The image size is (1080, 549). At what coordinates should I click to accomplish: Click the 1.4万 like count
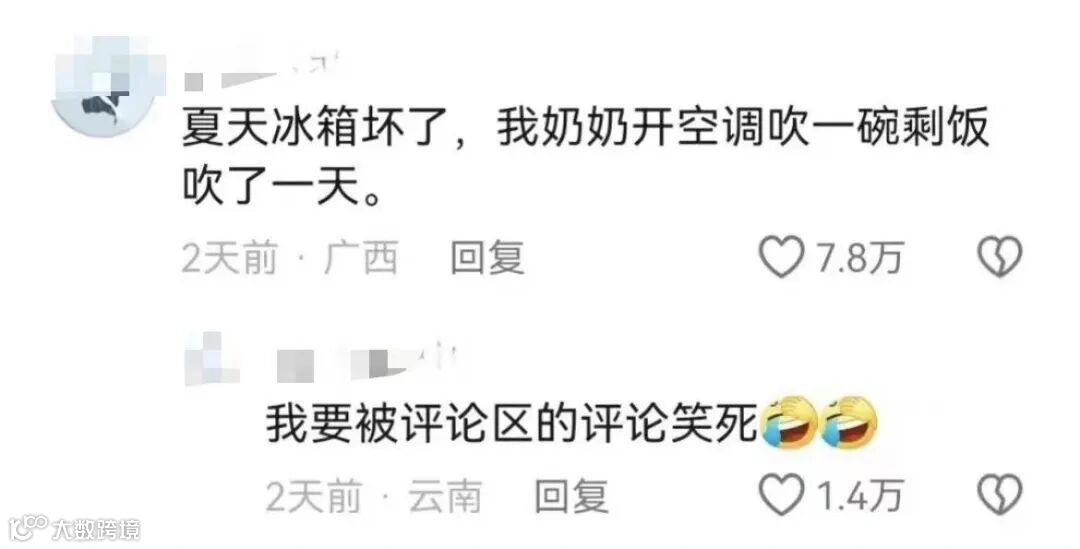859,496
